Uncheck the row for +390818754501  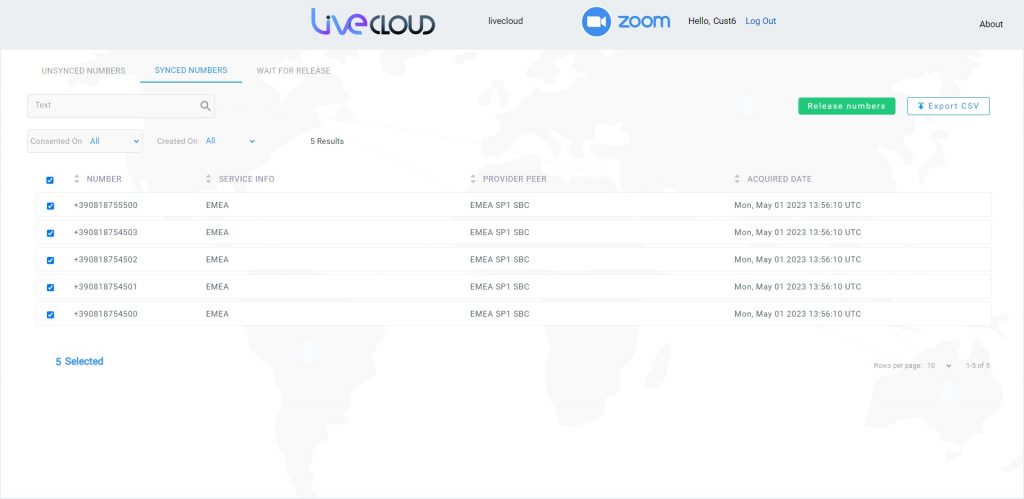(50, 287)
